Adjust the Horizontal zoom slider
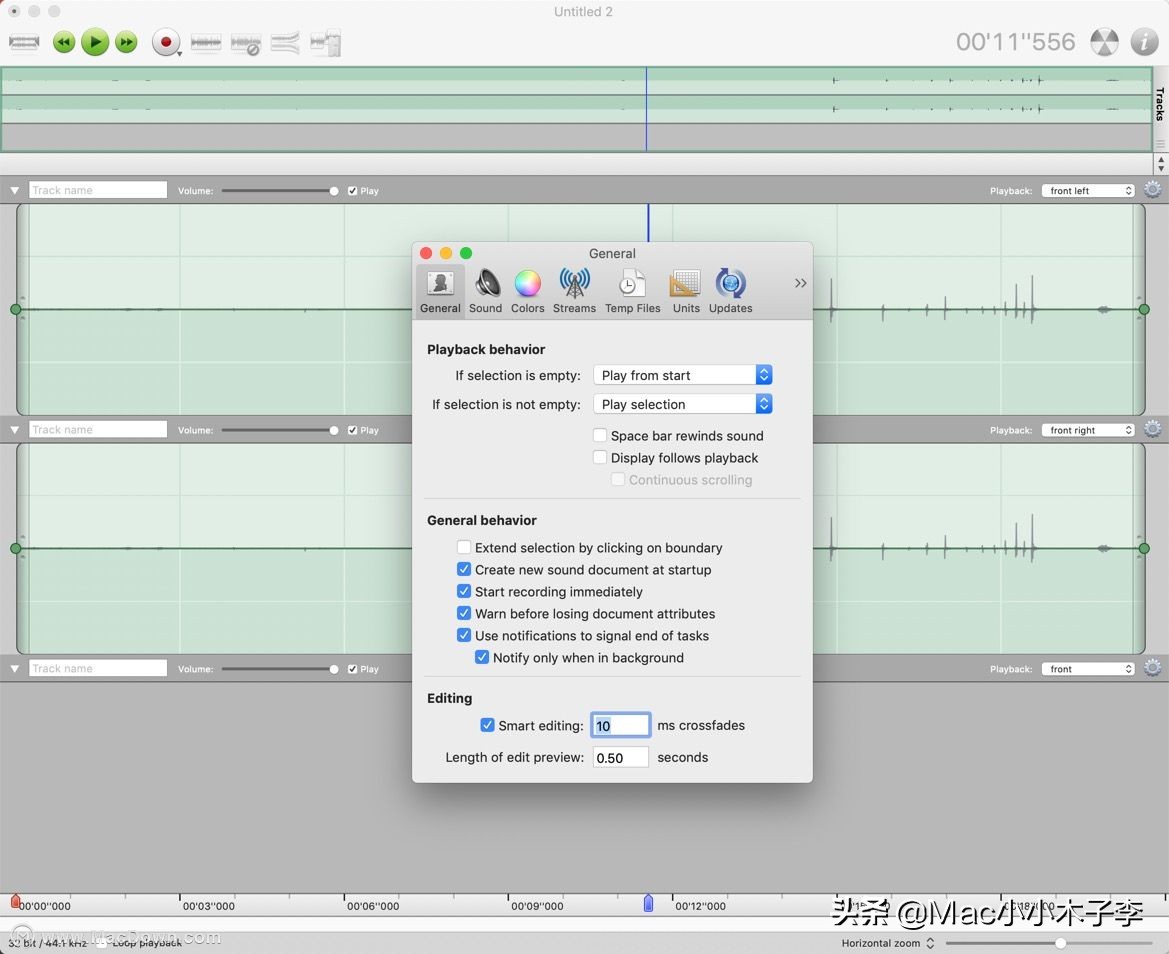Screen dimensions: 1169x954 1050,943
